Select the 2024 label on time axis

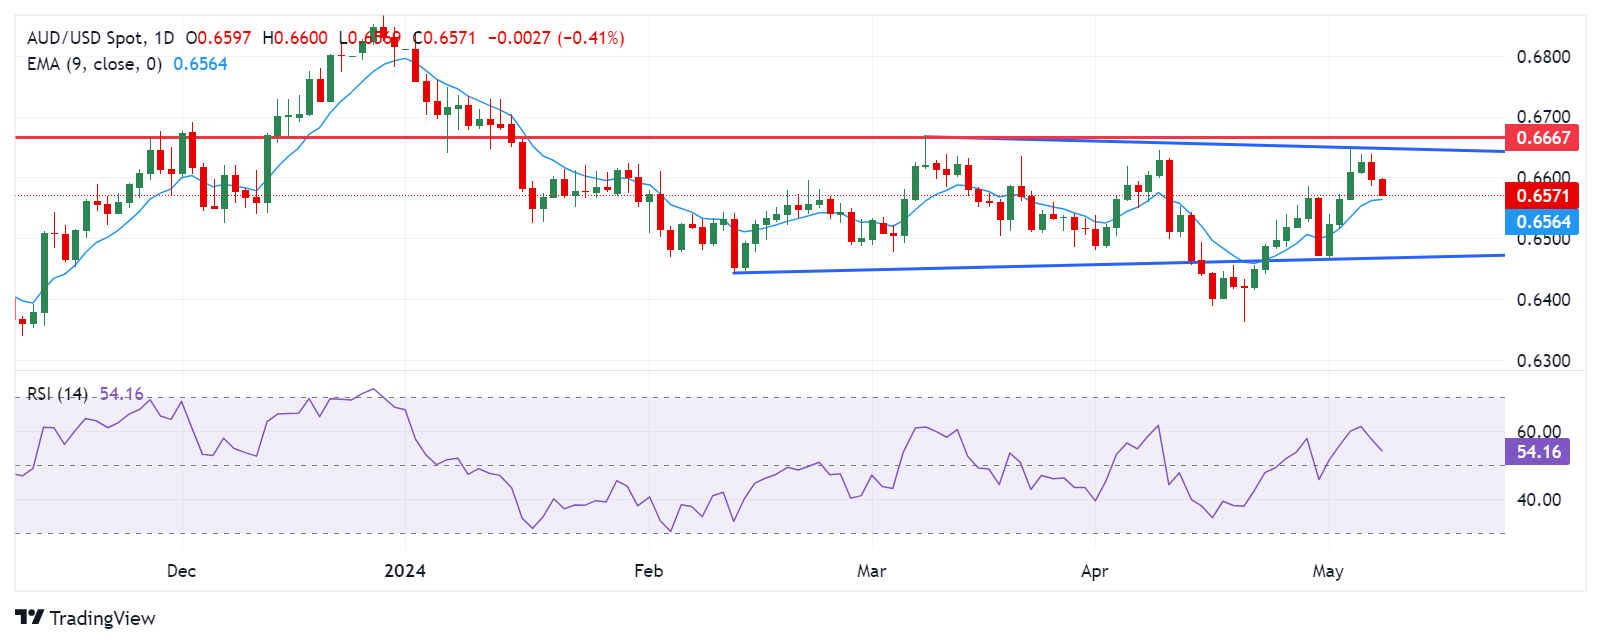click(x=405, y=571)
